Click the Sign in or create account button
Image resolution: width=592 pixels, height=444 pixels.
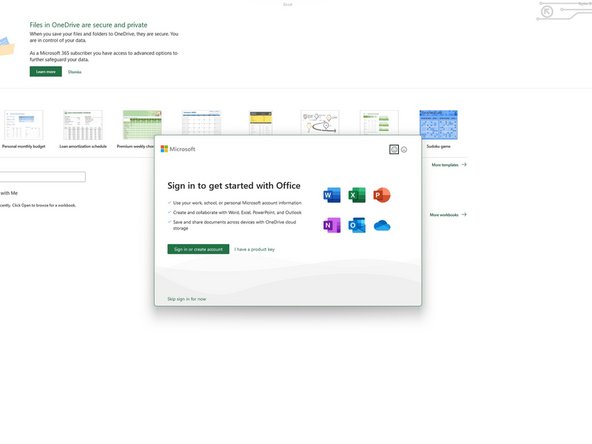[x=198, y=249]
